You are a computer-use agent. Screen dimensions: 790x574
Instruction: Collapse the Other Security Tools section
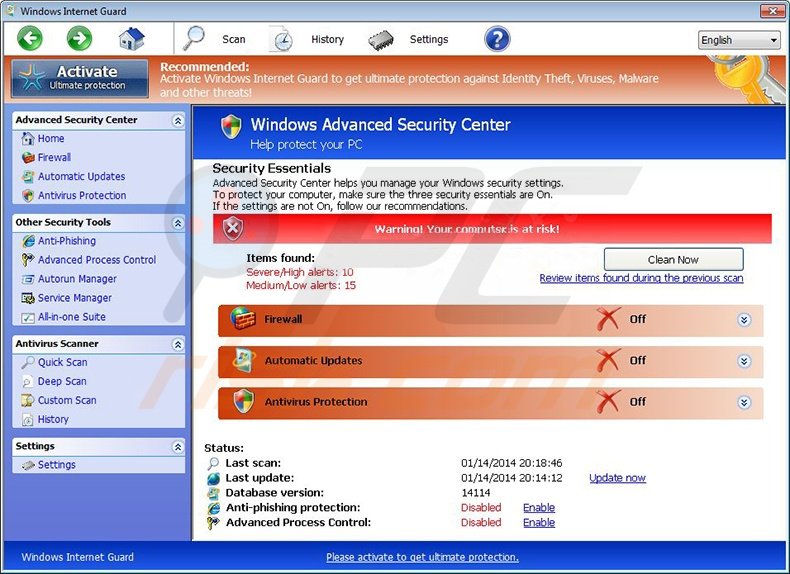point(177,223)
